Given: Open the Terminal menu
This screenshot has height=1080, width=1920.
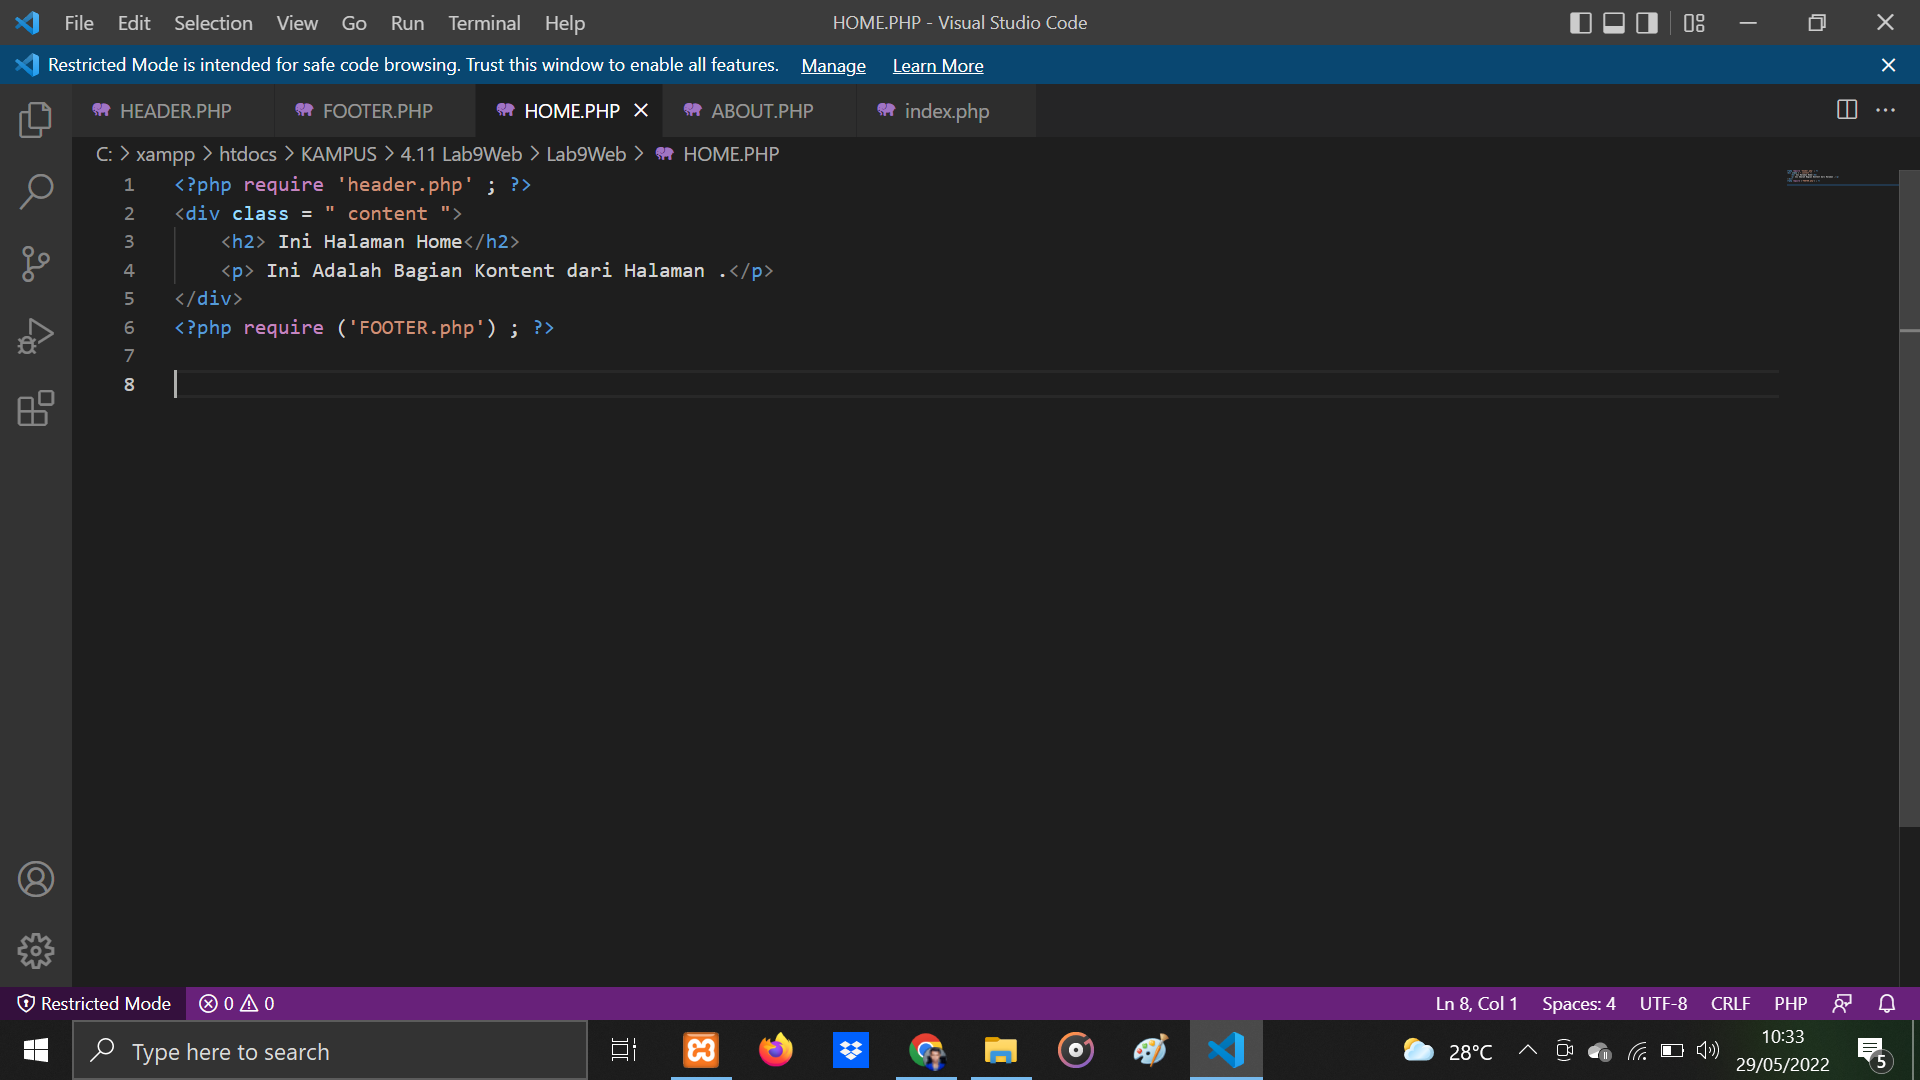Looking at the screenshot, I should click(484, 22).
